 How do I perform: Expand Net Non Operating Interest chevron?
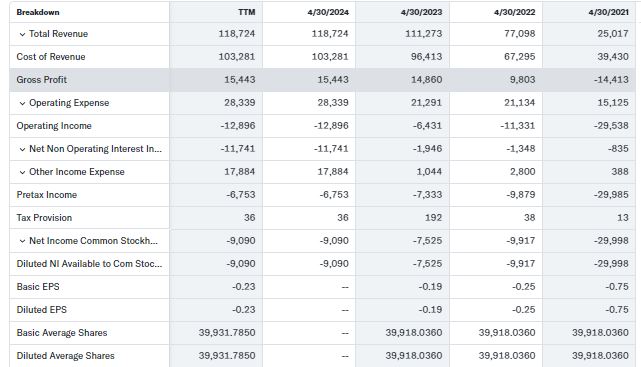click(22, 150)
